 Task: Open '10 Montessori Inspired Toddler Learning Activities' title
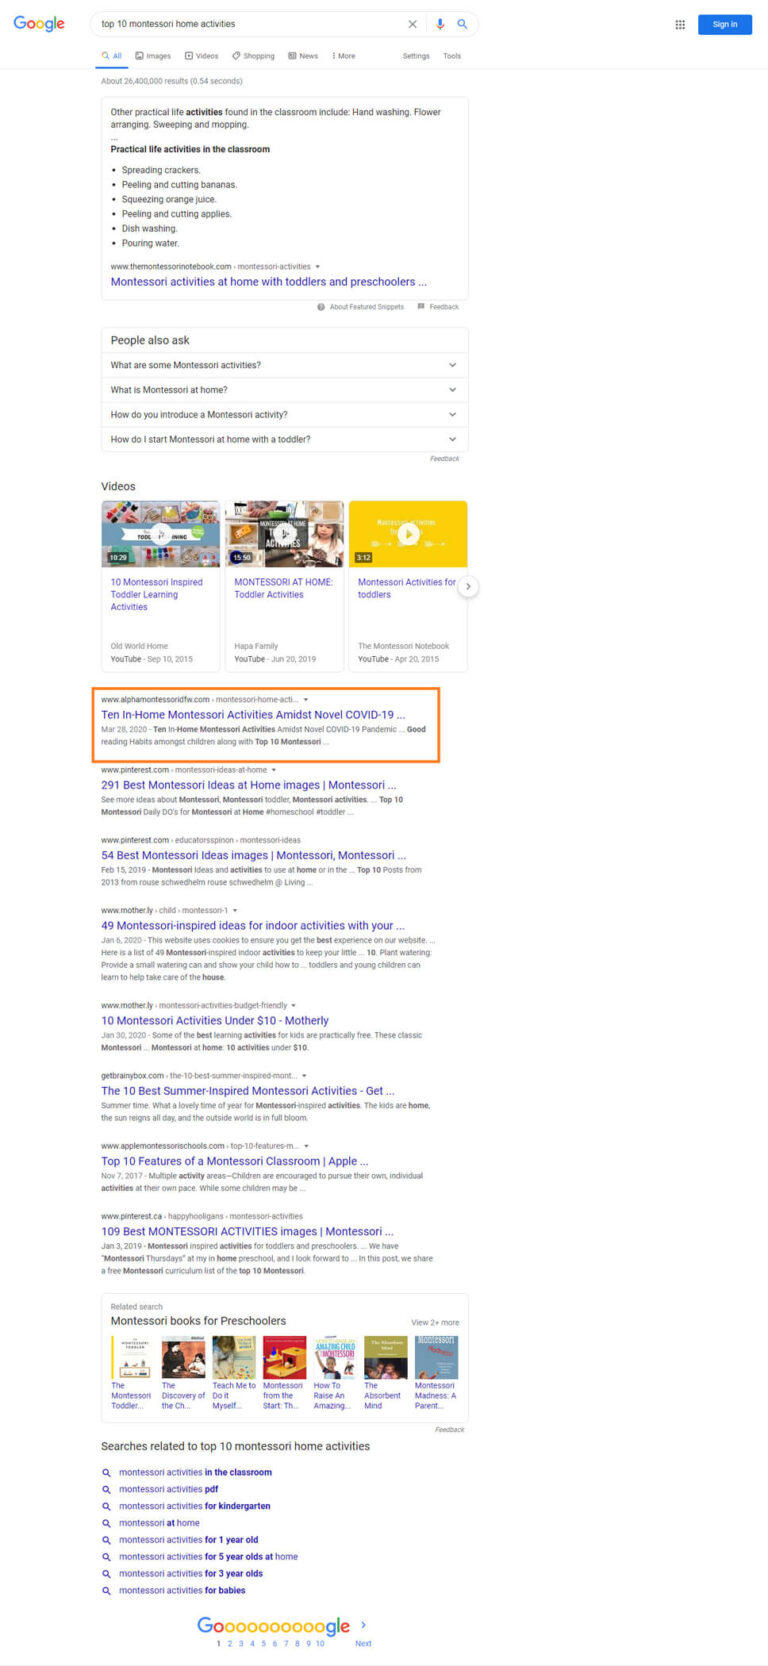tap(156, 594)
